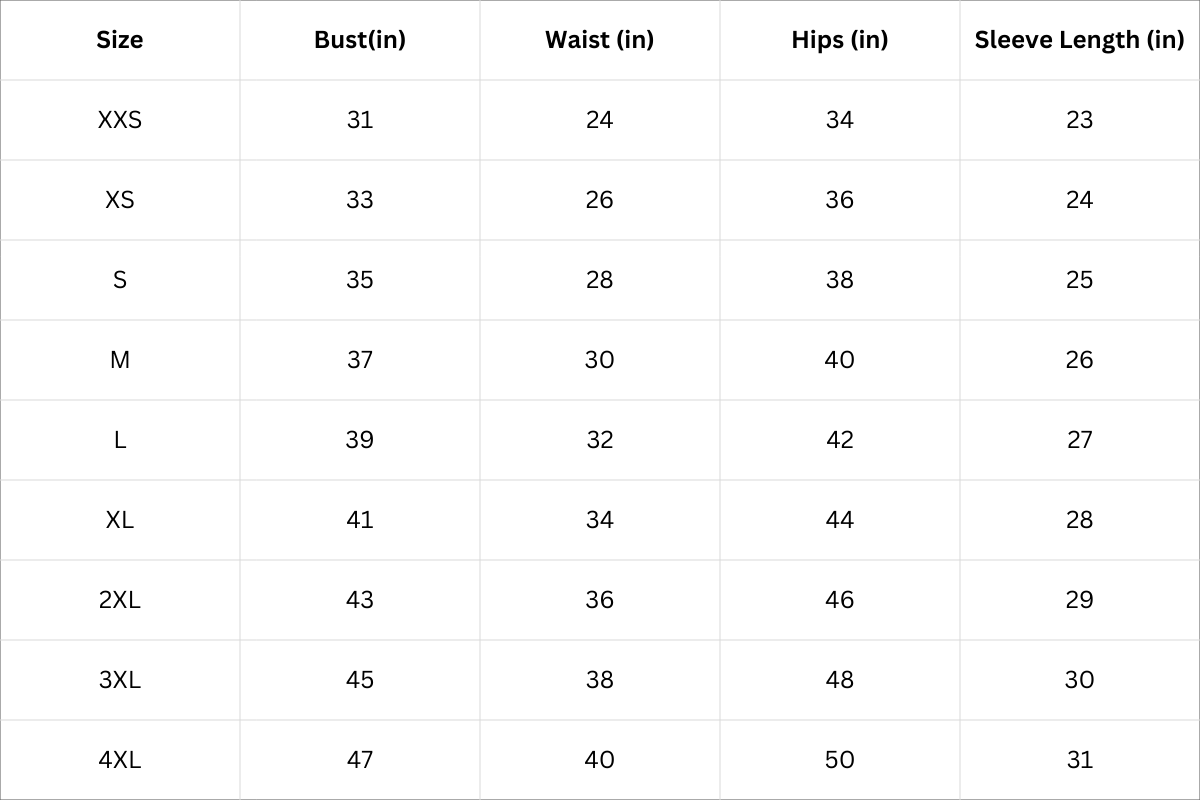
Task: Click sleeve length value 30 for 3XL
Action: click(1080, 680)
